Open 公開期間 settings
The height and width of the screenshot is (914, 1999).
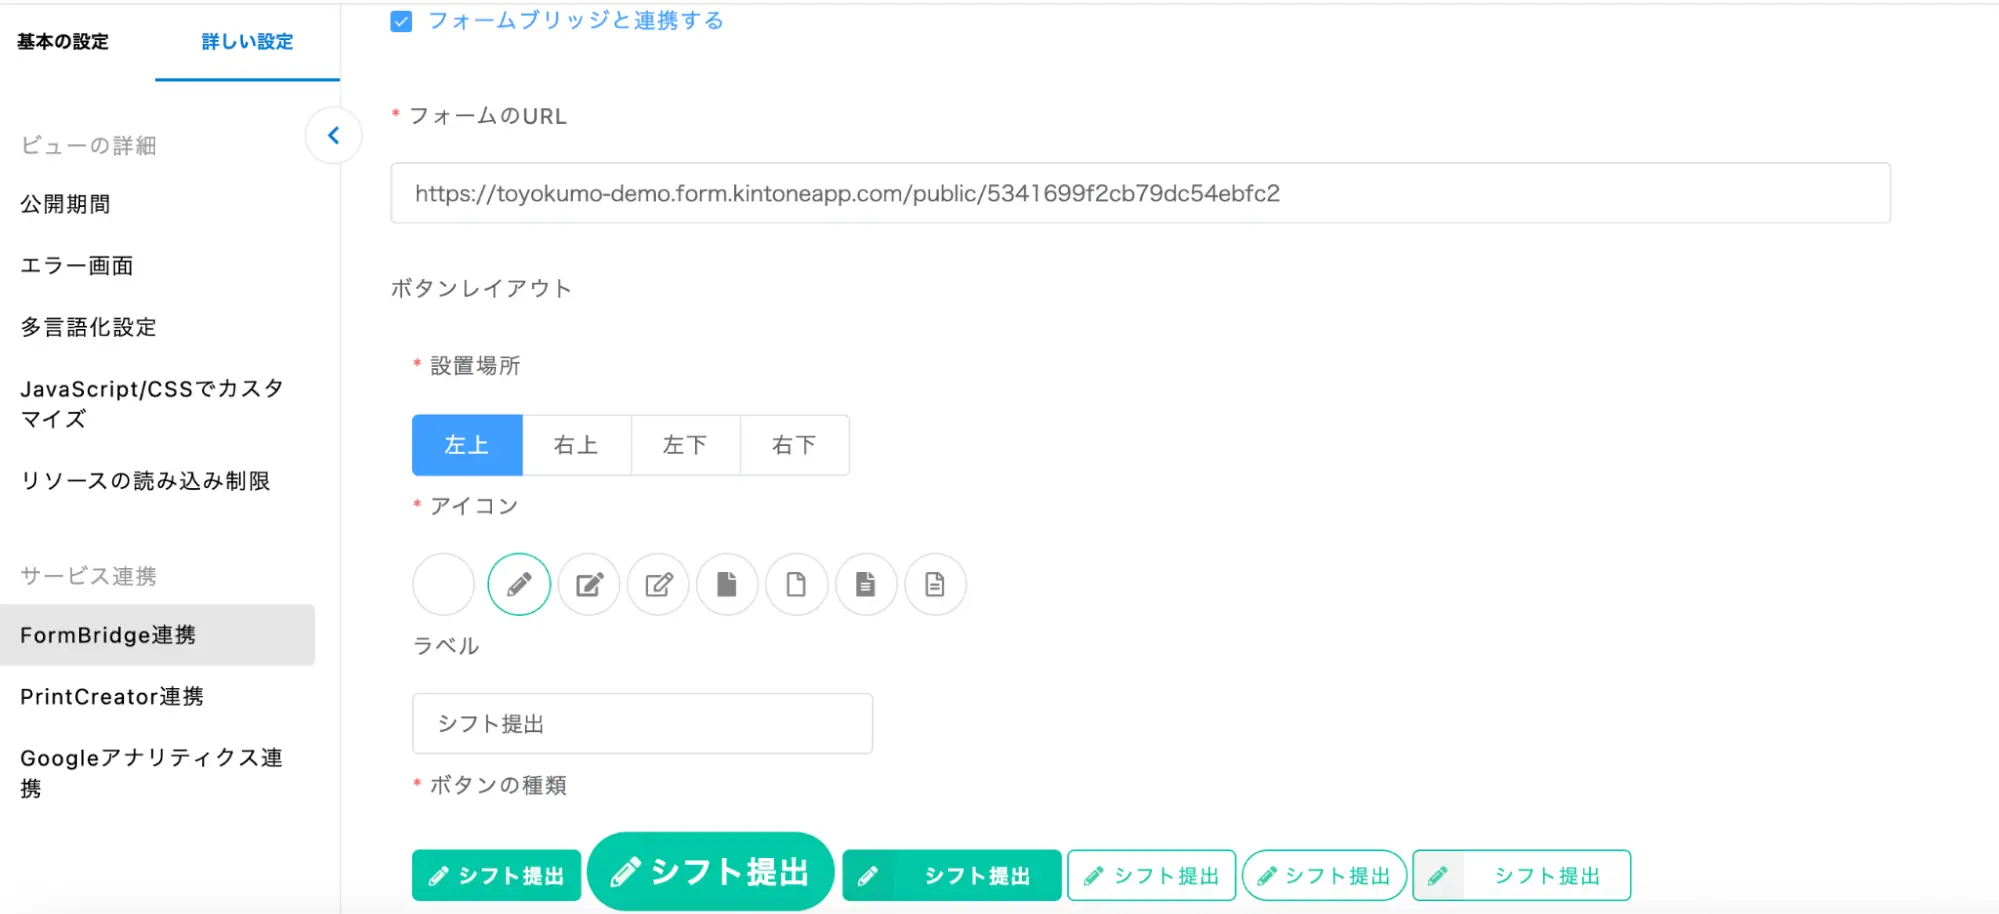coord(66,204)
